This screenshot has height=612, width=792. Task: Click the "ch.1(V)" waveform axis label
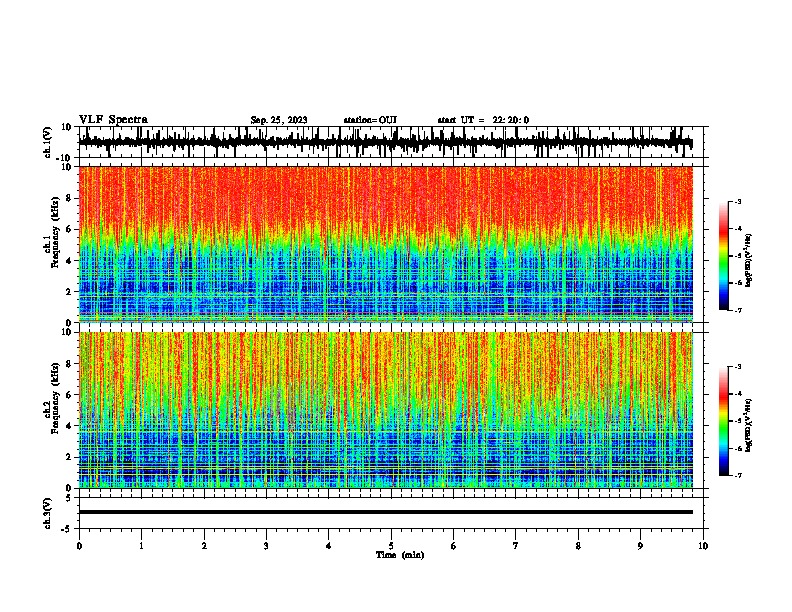[x=48, y=142]
